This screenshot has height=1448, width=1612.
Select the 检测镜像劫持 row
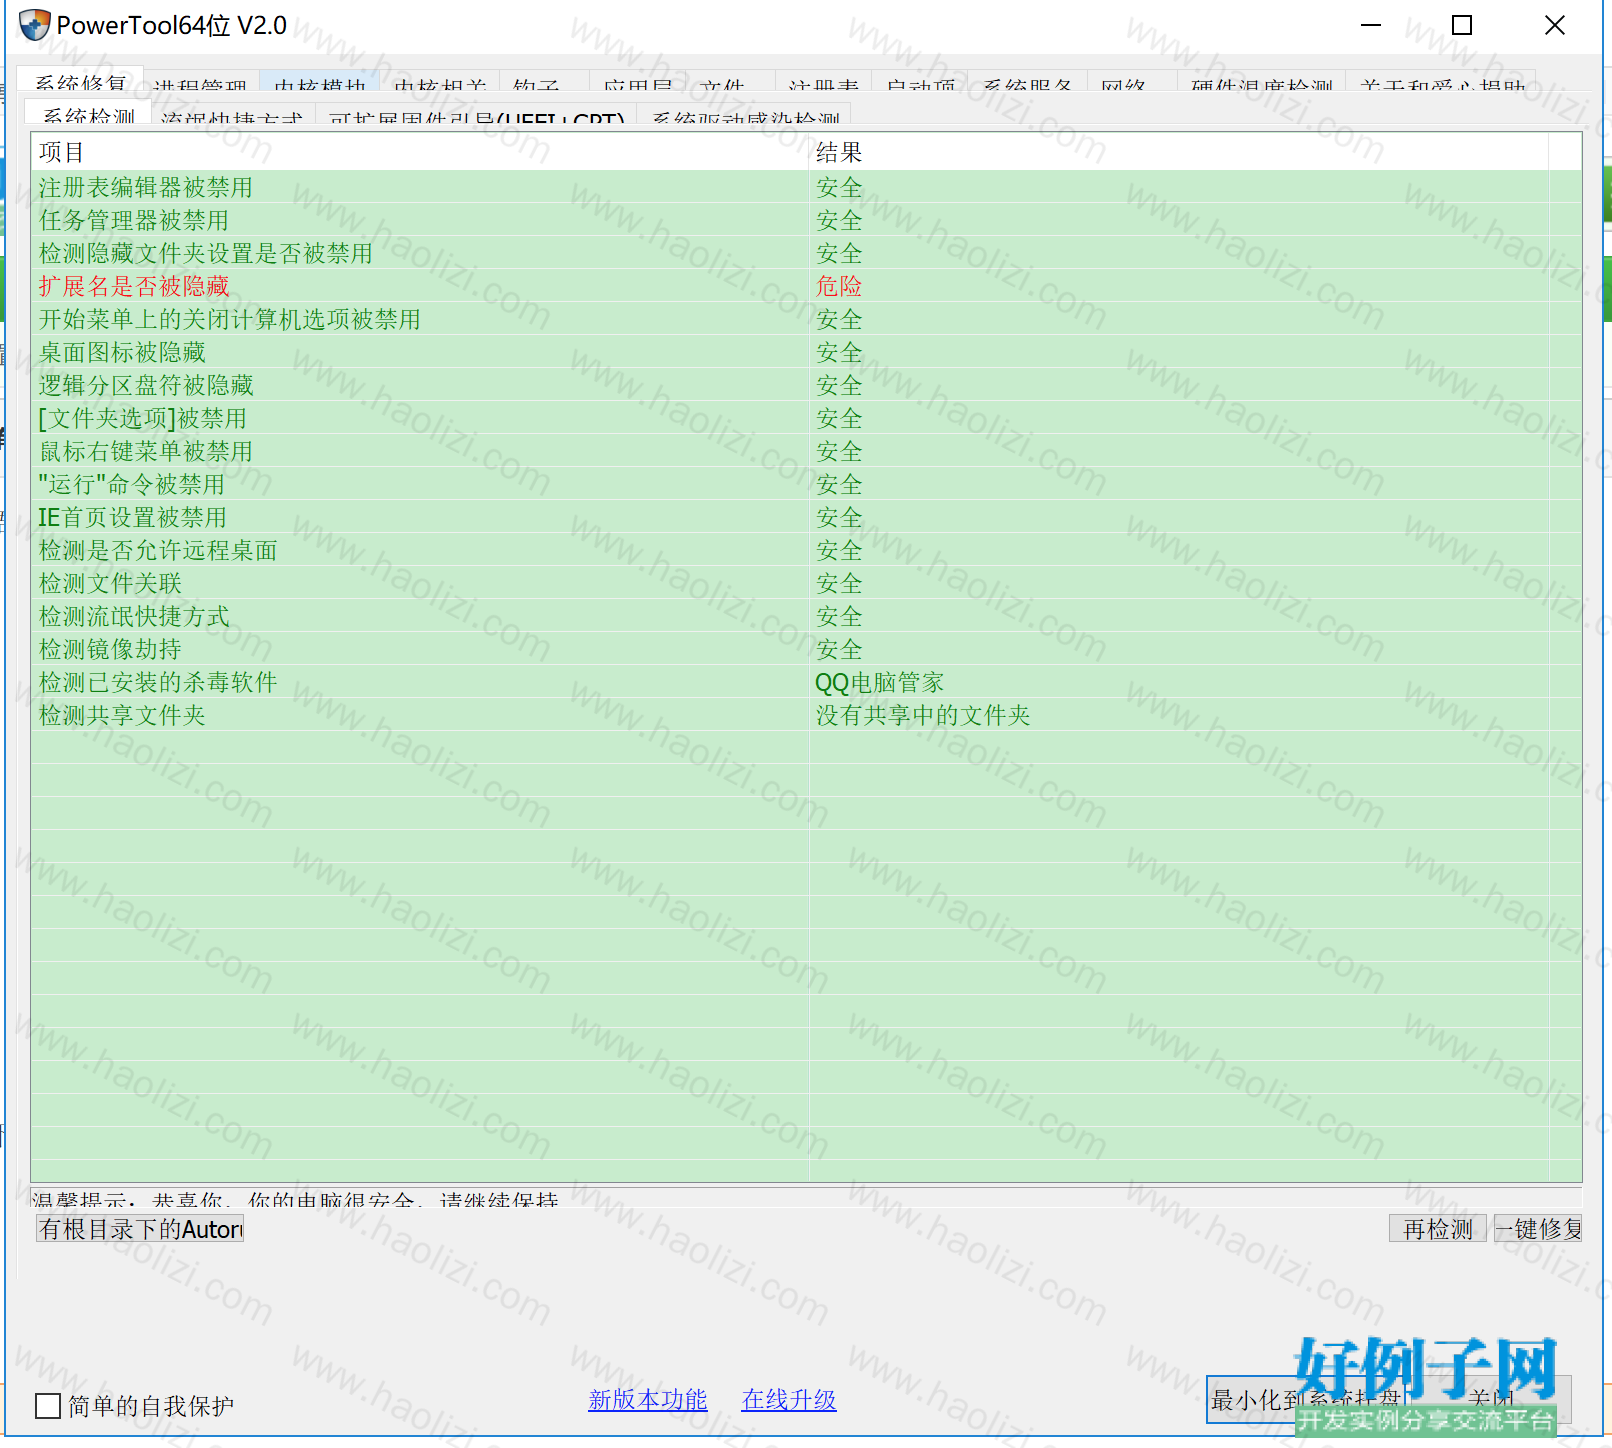tap(806, 649)
